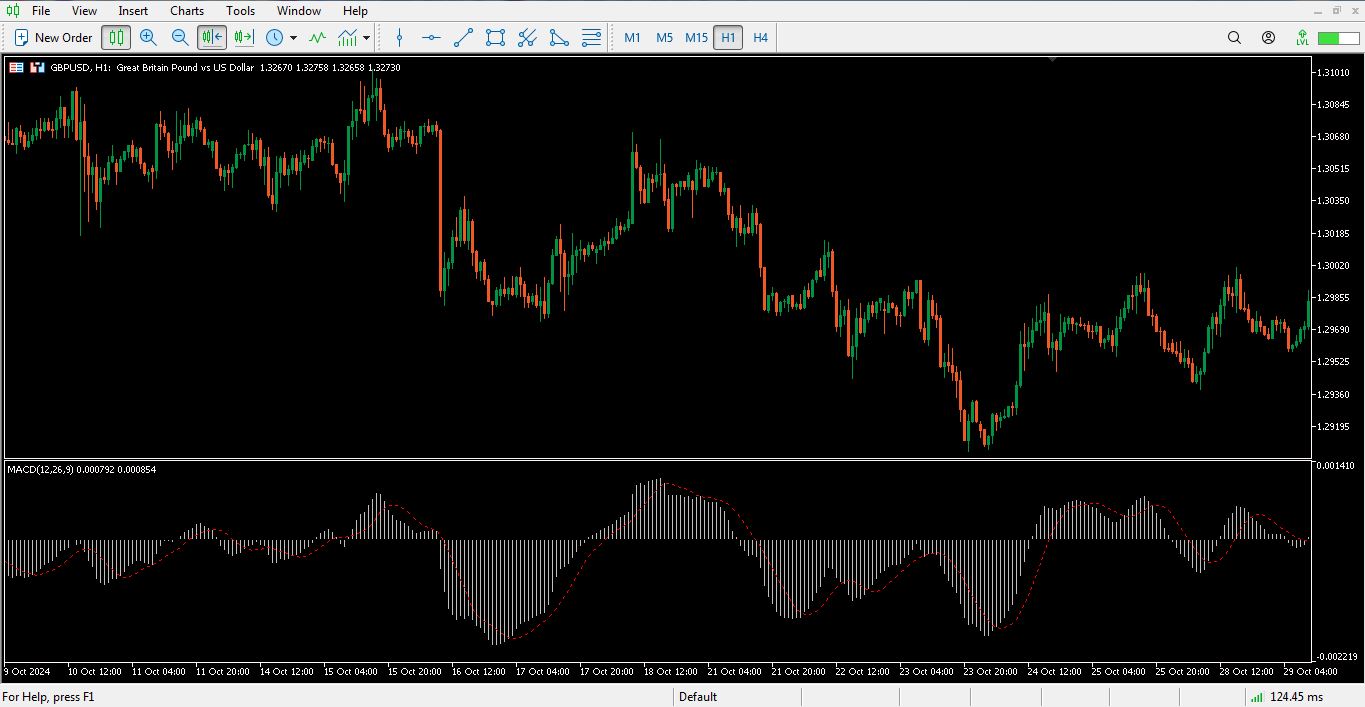Choose the Fibonacci retracement tool
This screenshot has height=707, width=1365.
[591, 38]
